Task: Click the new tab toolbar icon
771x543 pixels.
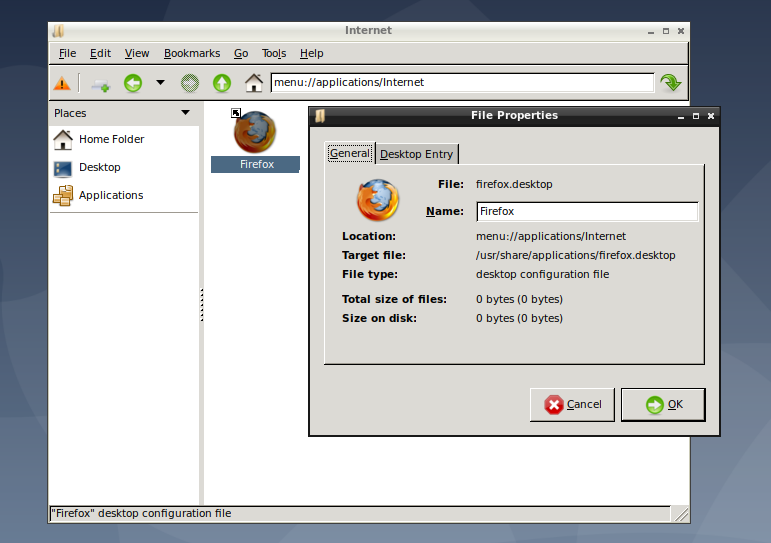Action: tap(100, 84)
